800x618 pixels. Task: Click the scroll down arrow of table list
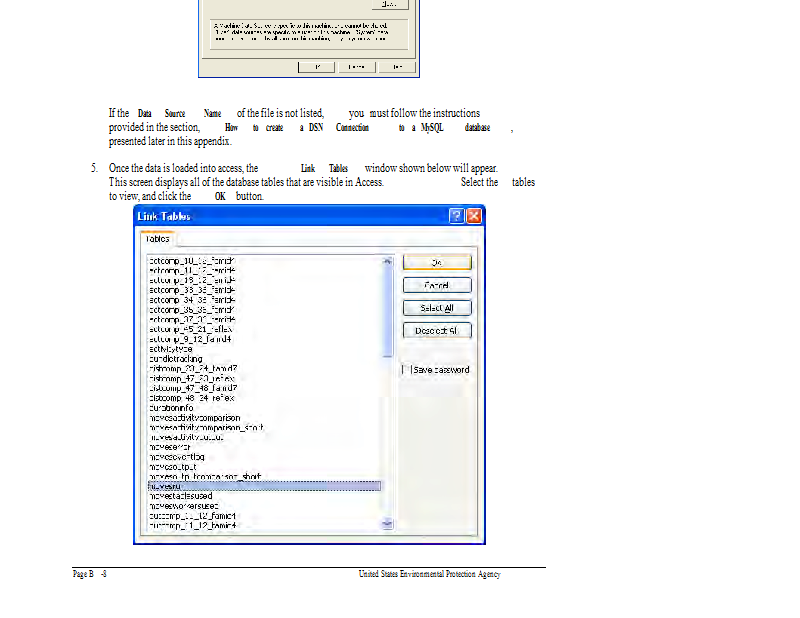pyautogui.click(x=388, y=523)
